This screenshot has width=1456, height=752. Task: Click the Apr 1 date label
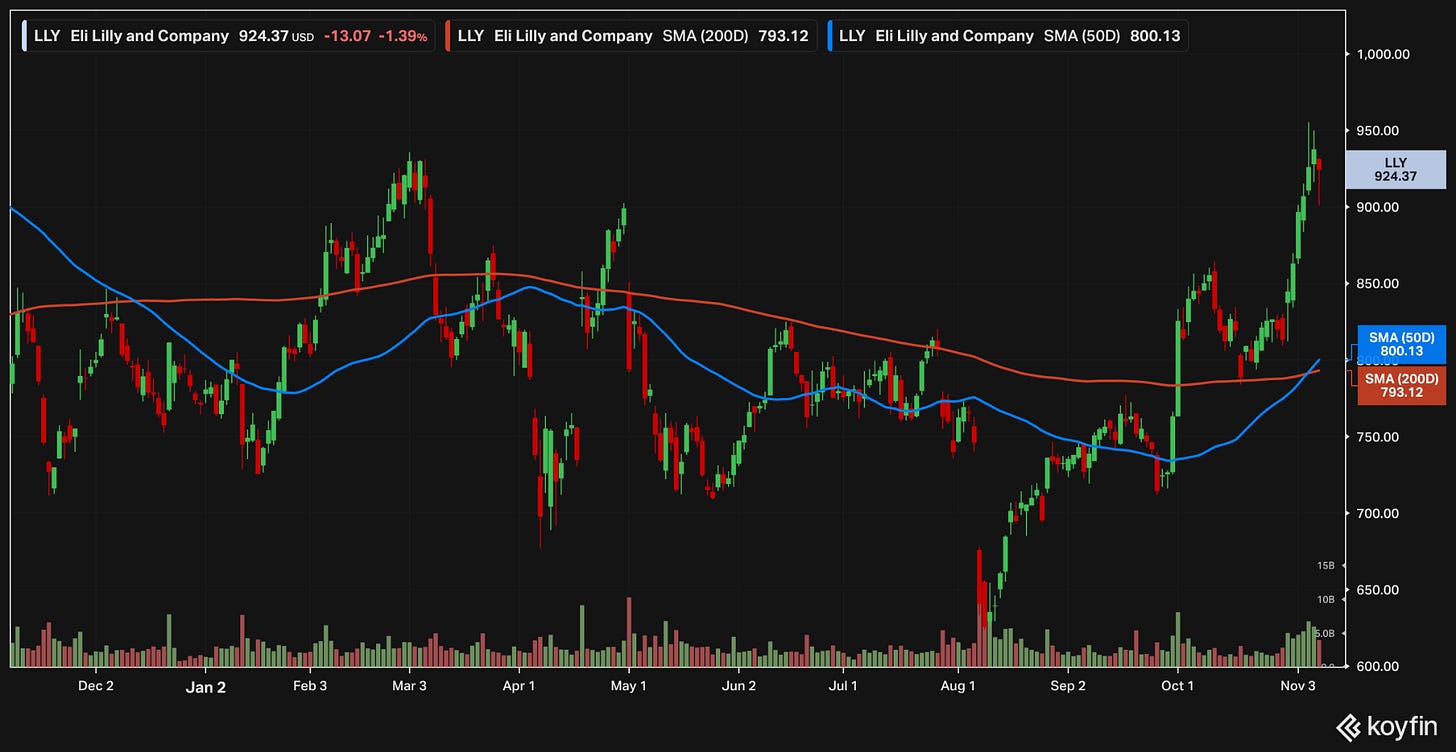pyautogui.click(x=518, y=686)
